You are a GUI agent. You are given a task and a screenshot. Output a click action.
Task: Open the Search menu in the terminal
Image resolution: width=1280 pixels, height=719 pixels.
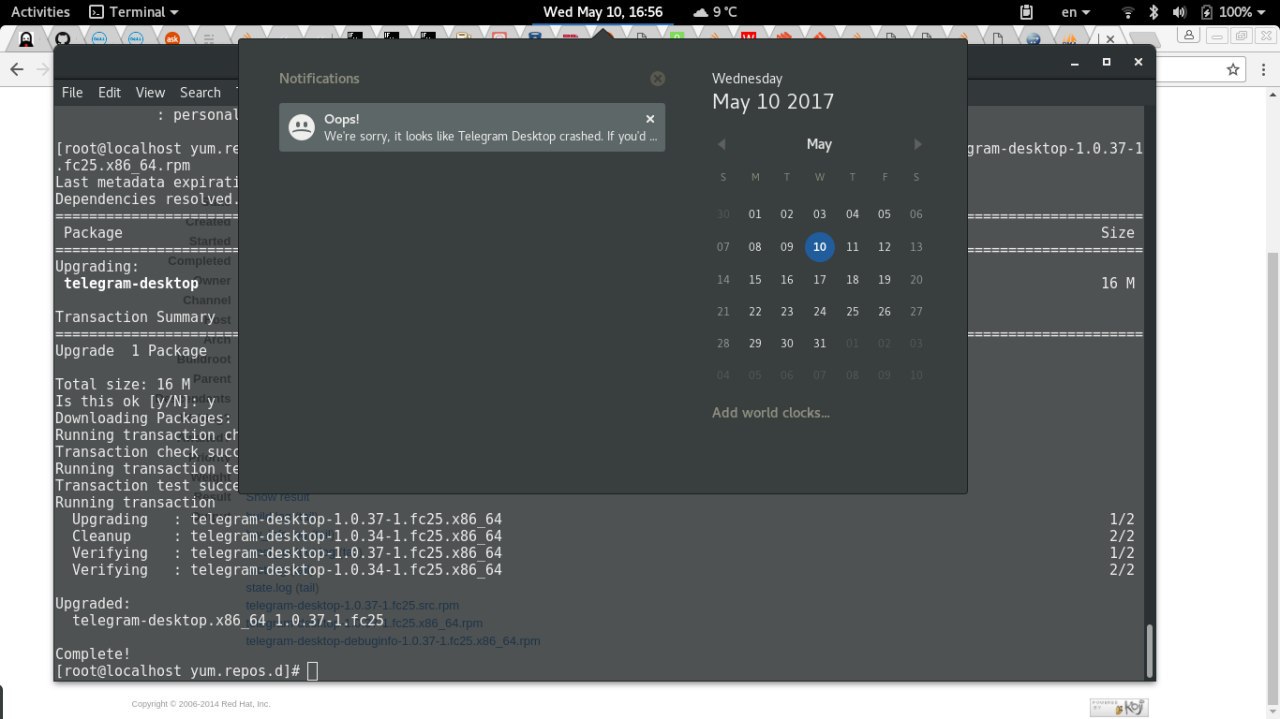(x=200, y=92)
